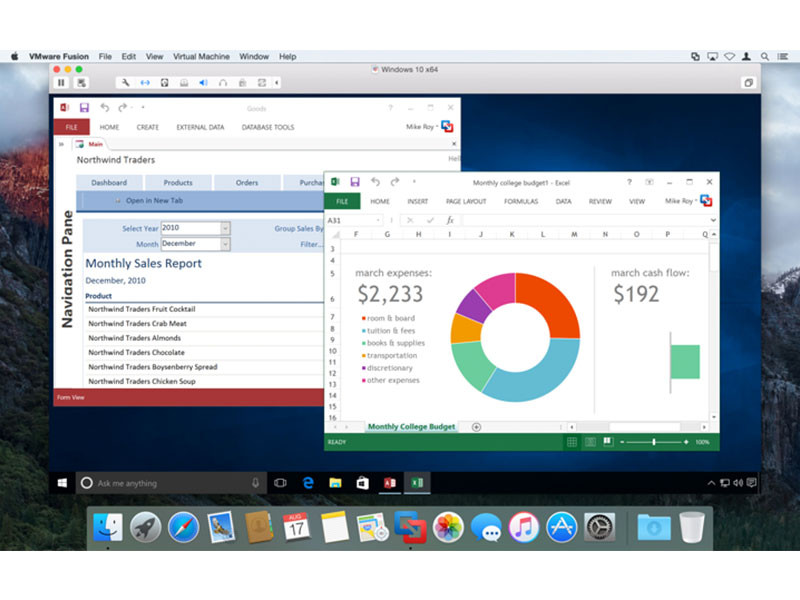
Task: Click the Save icon in Excel title bar
Action: (355, 182)
